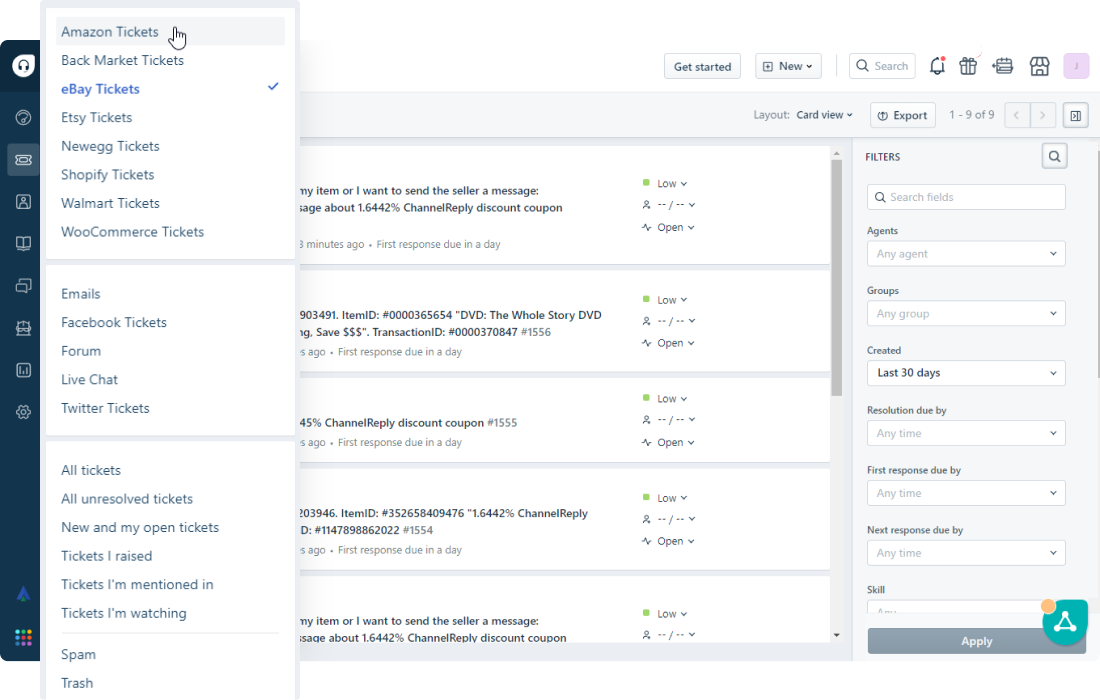
Task: Open the Solutions book icon in sidebar
Action: tap(23, 244)
